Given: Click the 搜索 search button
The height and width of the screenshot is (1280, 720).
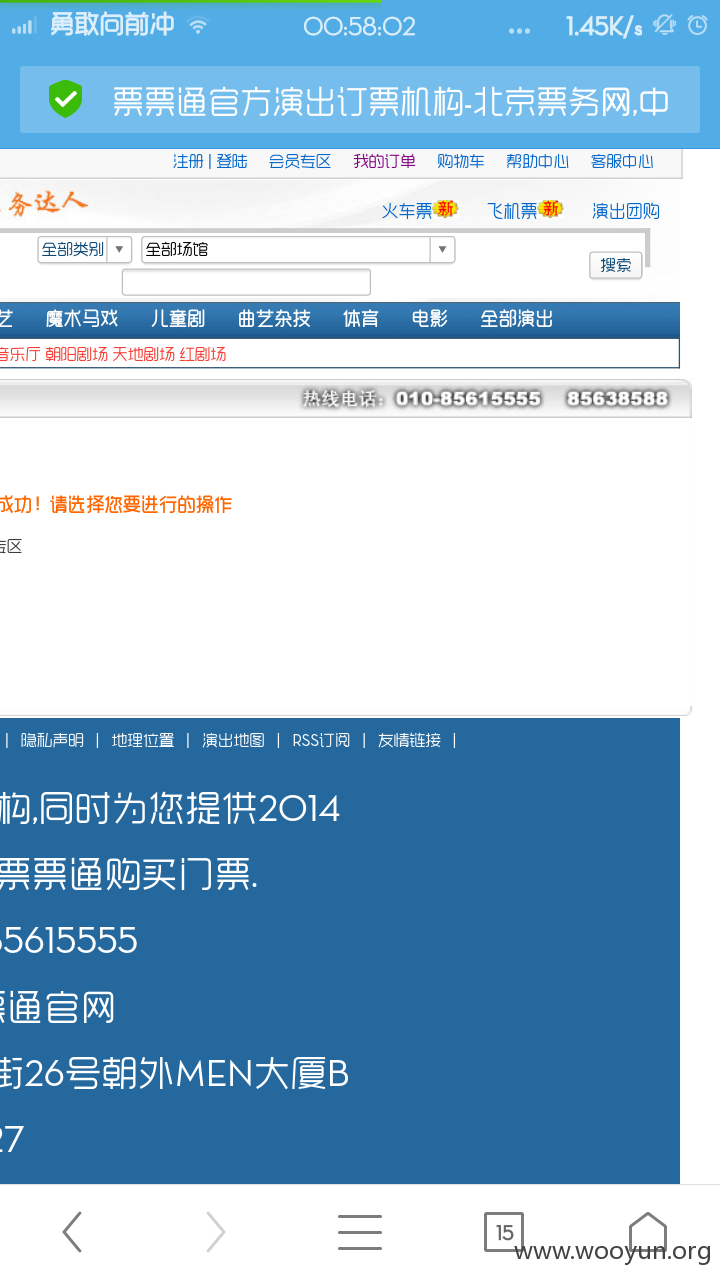Looking at the screenshot, I should pos(616,265).
